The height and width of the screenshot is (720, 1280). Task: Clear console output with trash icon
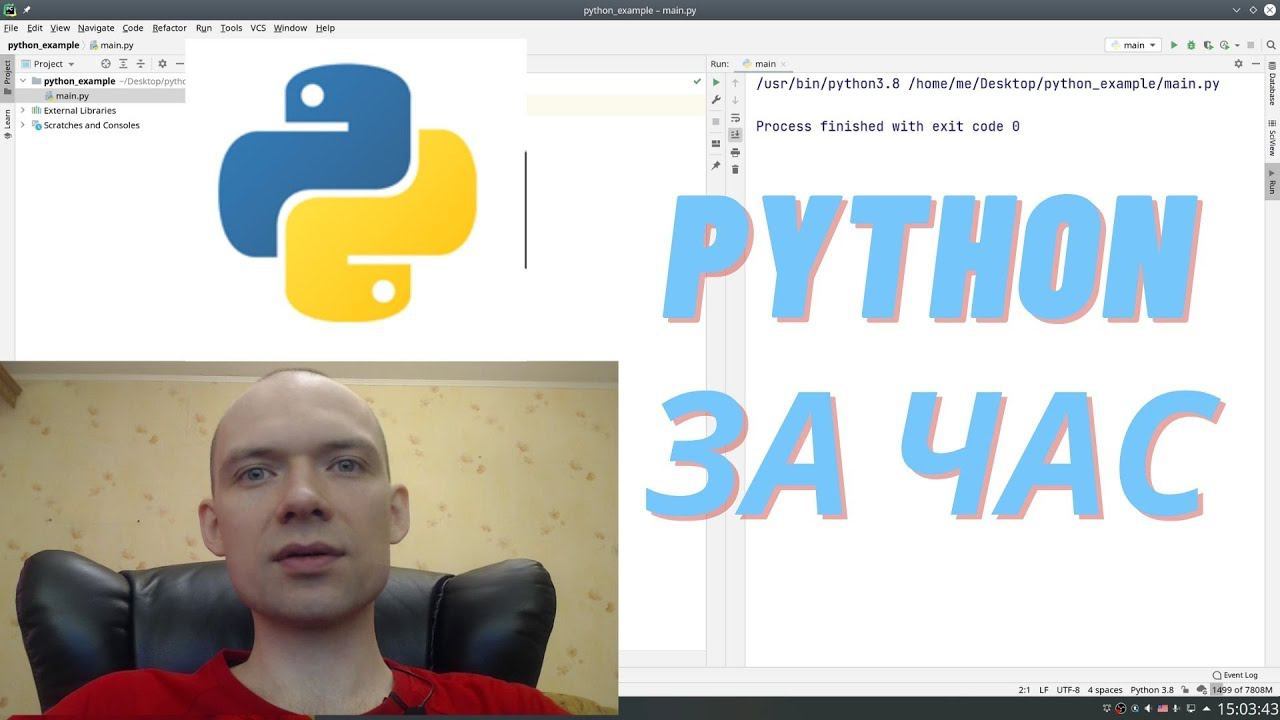tap(735, 169)
